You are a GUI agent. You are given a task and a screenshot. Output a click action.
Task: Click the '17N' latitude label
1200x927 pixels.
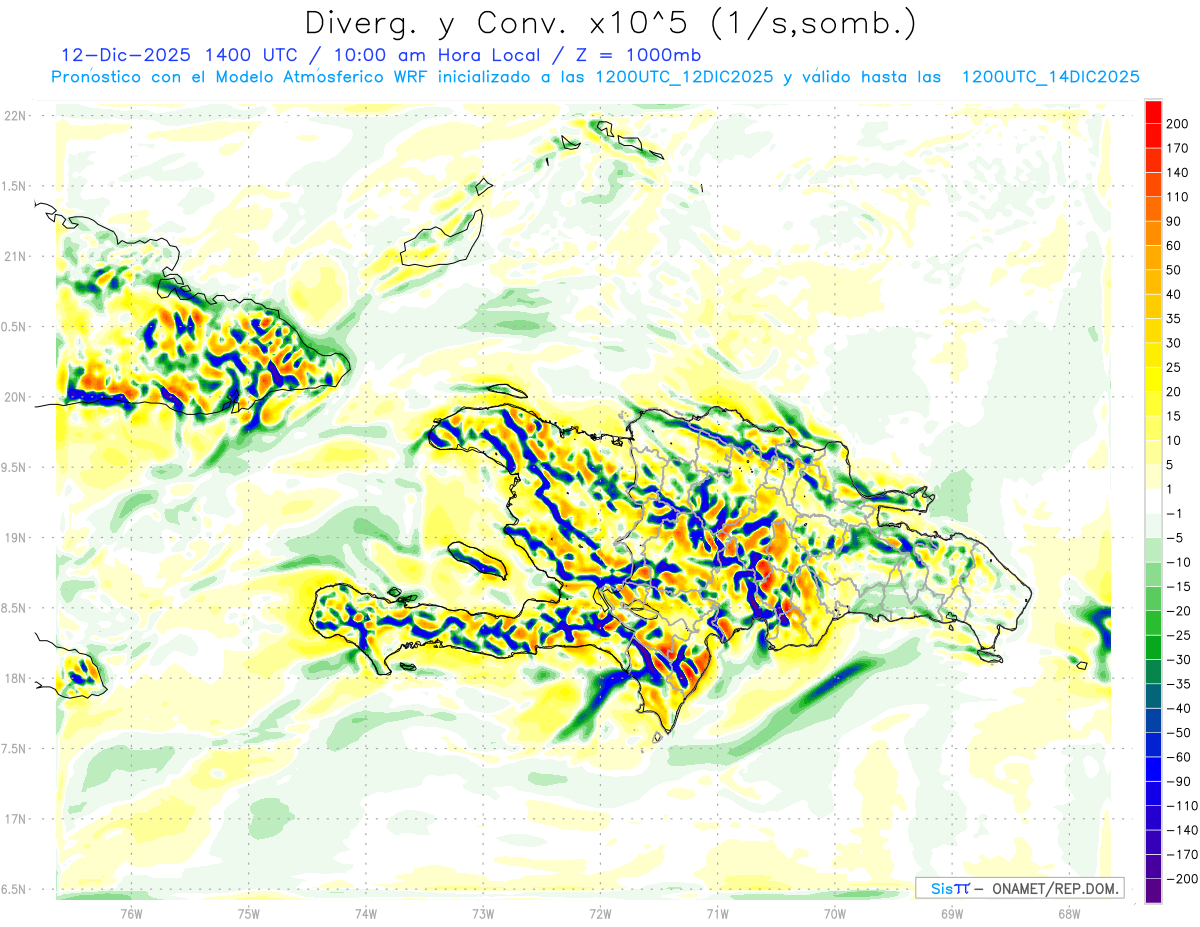[15, 819]
